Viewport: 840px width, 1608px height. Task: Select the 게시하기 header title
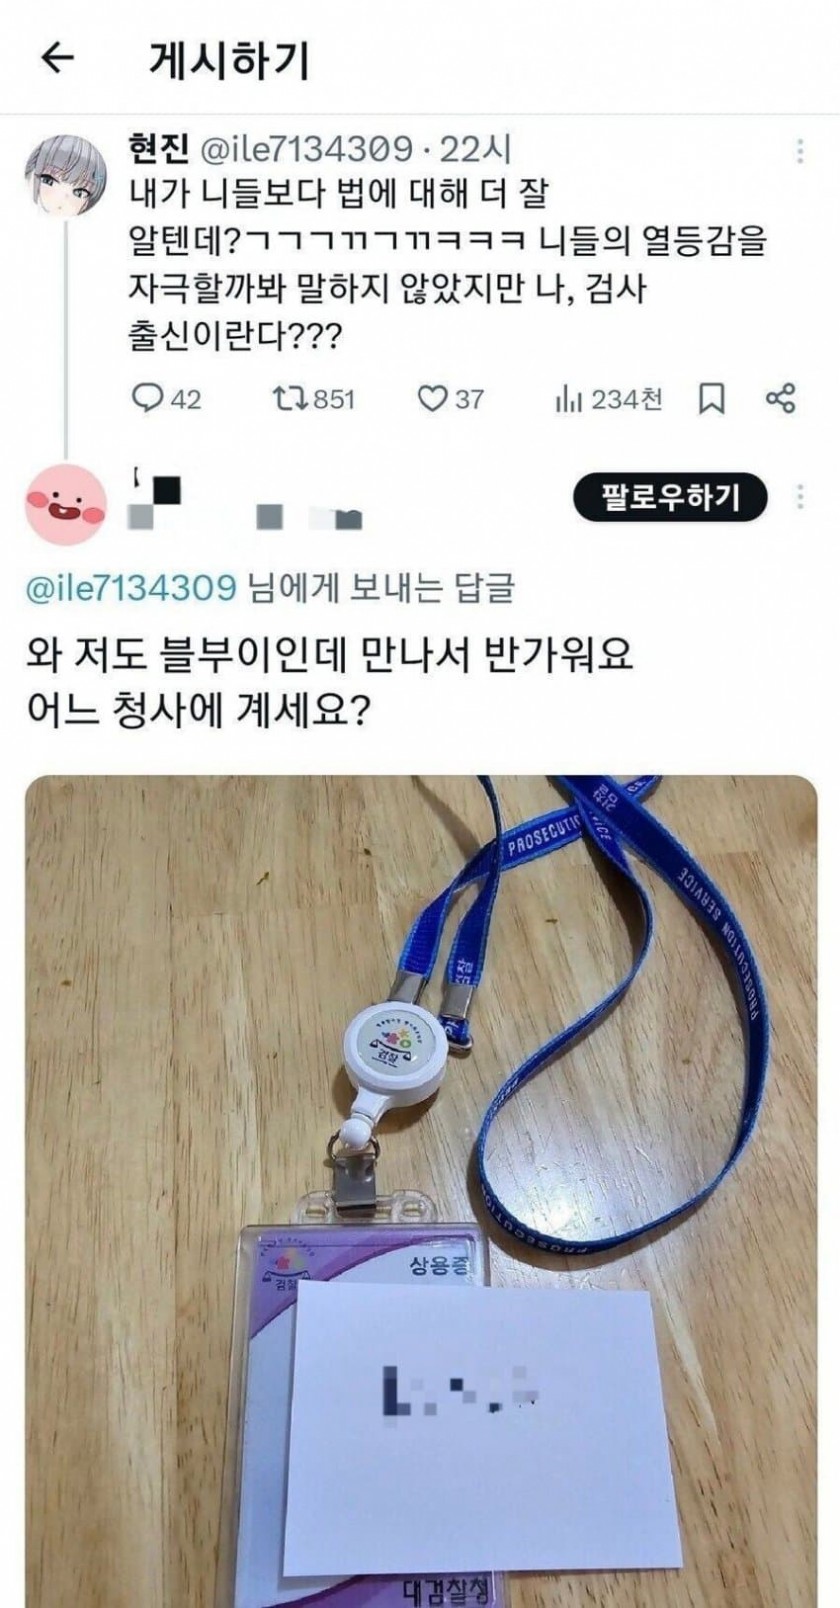pyautogui.click(x=229, y=61)
